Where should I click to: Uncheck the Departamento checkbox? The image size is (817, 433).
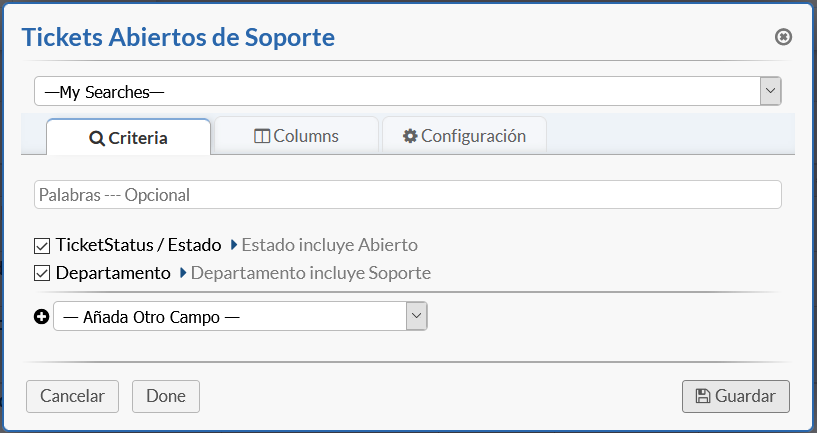(x=42, y=273)
